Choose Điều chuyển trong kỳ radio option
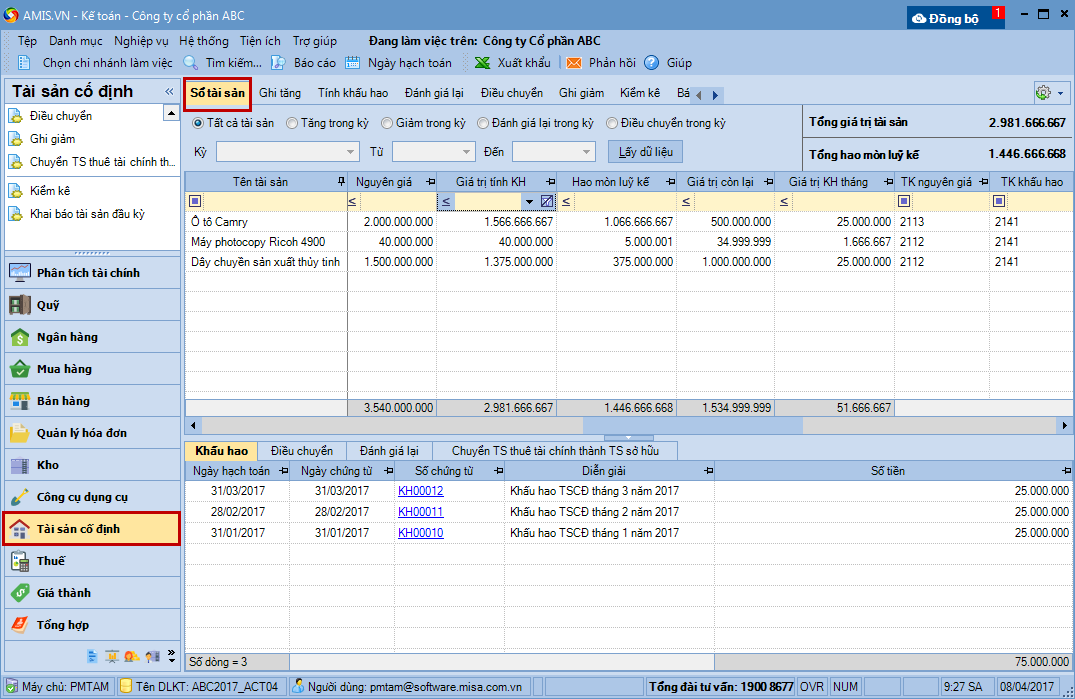Screen dimensions: 1075x699 [612, 123]
